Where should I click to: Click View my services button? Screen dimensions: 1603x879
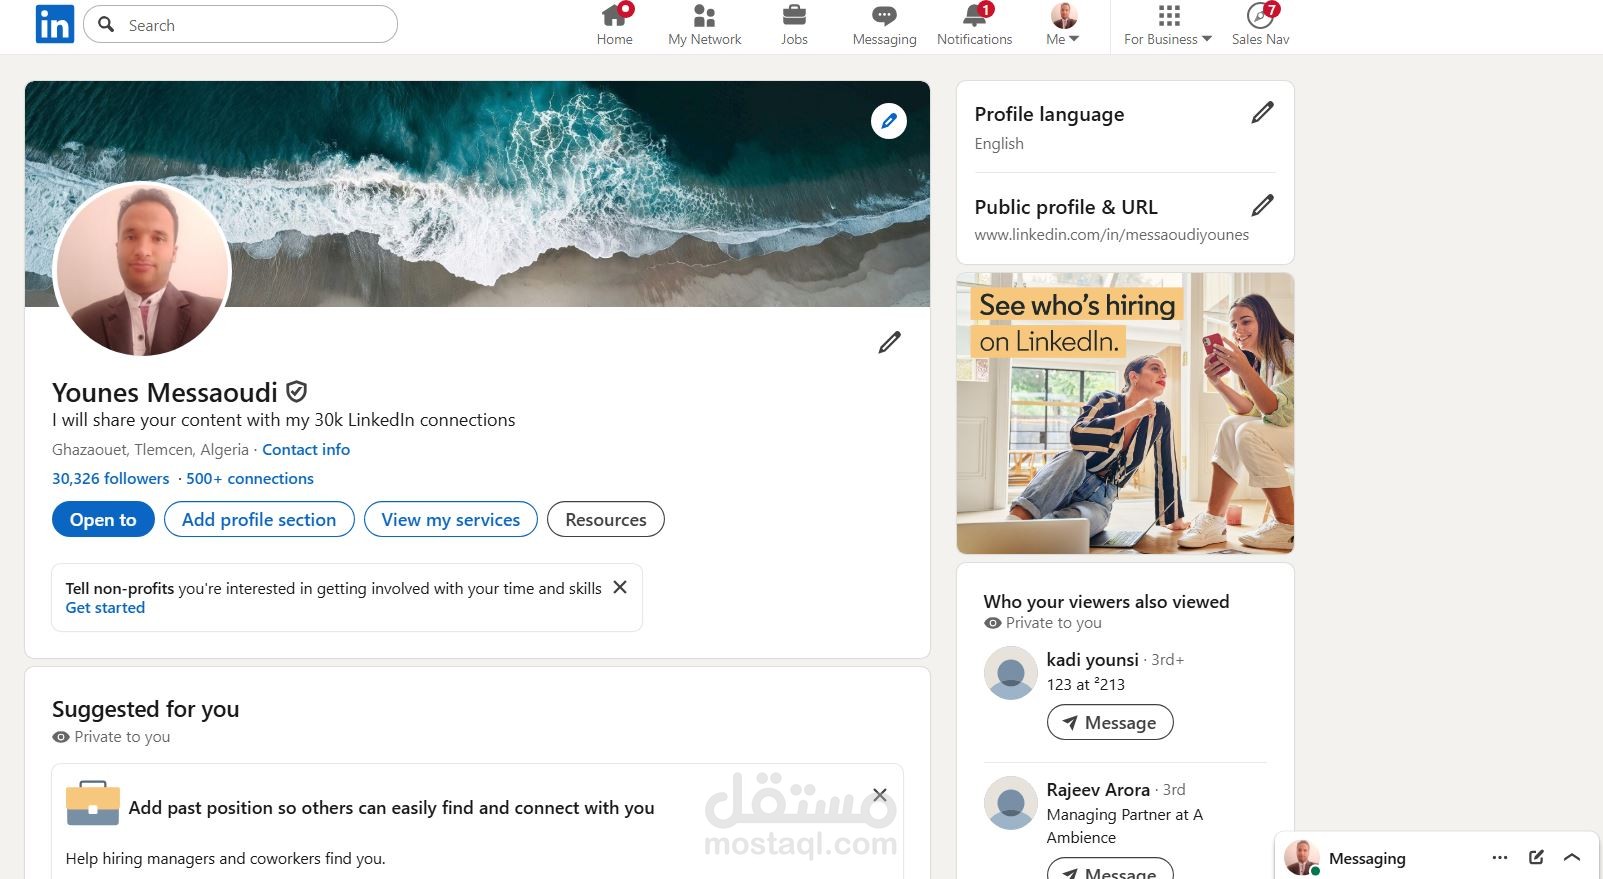tap(451, 519)
